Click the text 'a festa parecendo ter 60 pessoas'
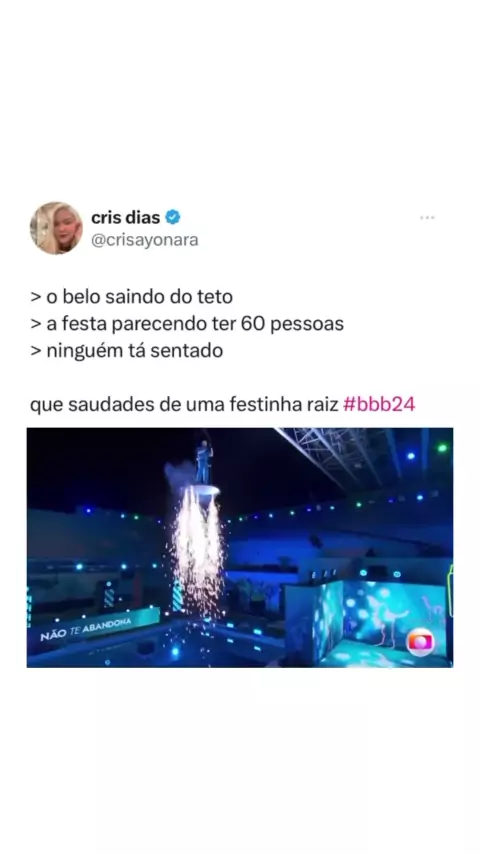This screenshot has width=480, height=854. click(x=187, y=324)
